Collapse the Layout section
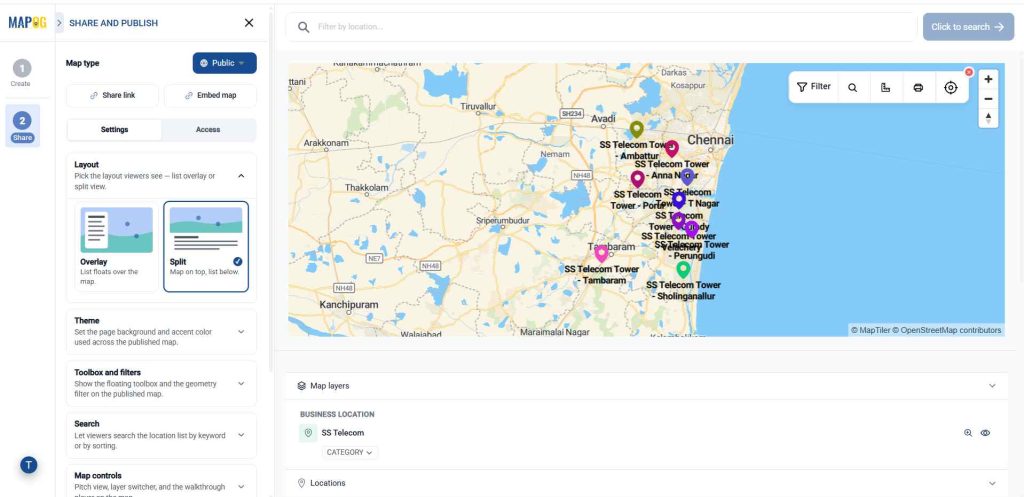Viewport: 1024px width, 497px height. [x=241, y=176]
